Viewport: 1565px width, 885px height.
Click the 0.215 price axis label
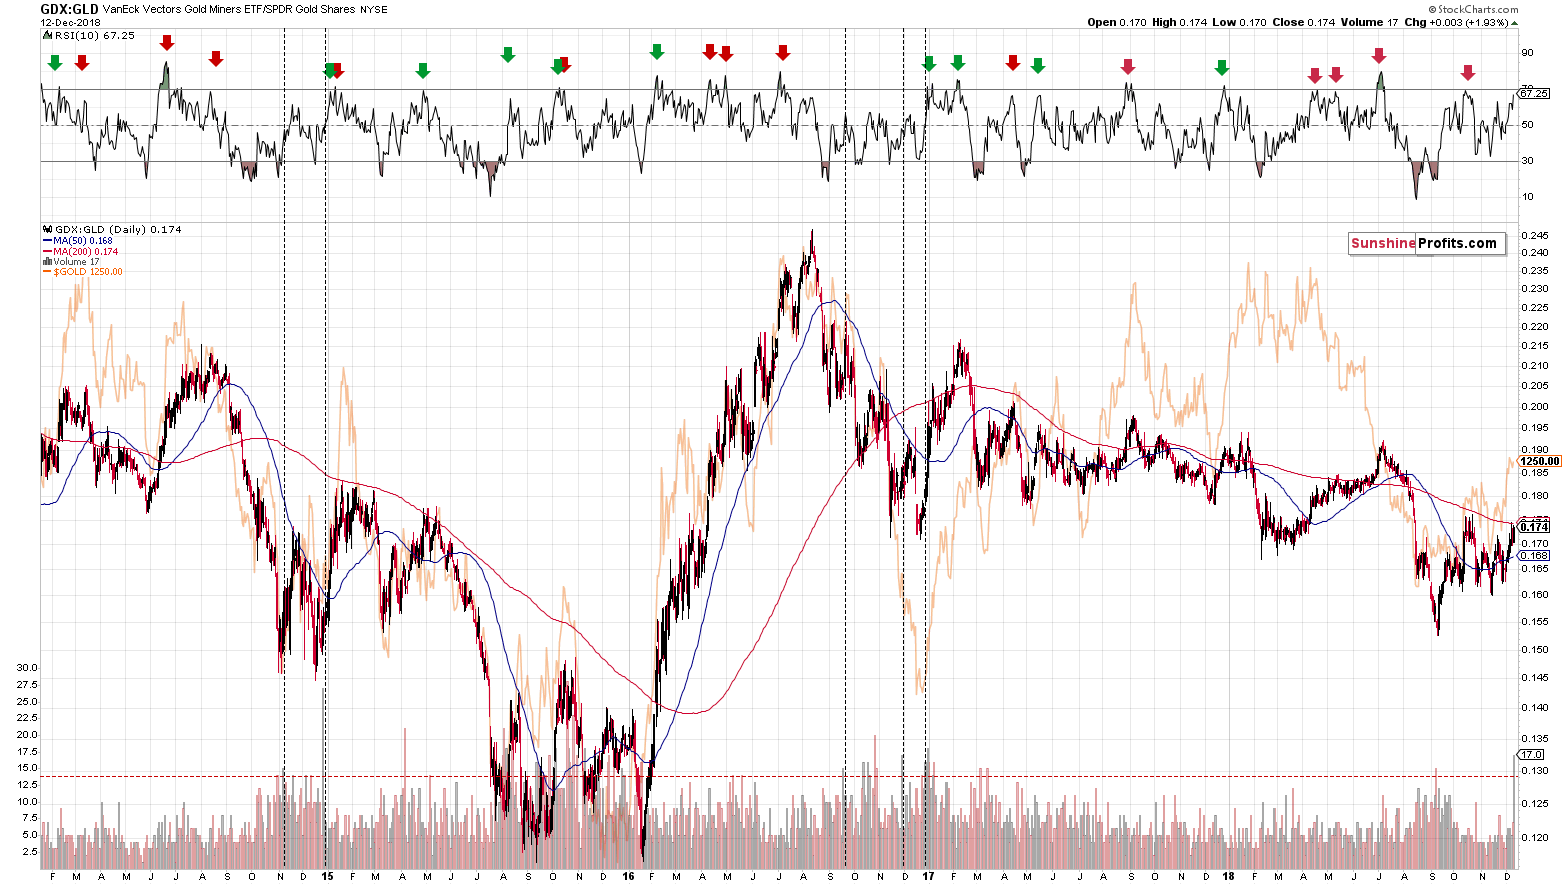(1535, 346)
